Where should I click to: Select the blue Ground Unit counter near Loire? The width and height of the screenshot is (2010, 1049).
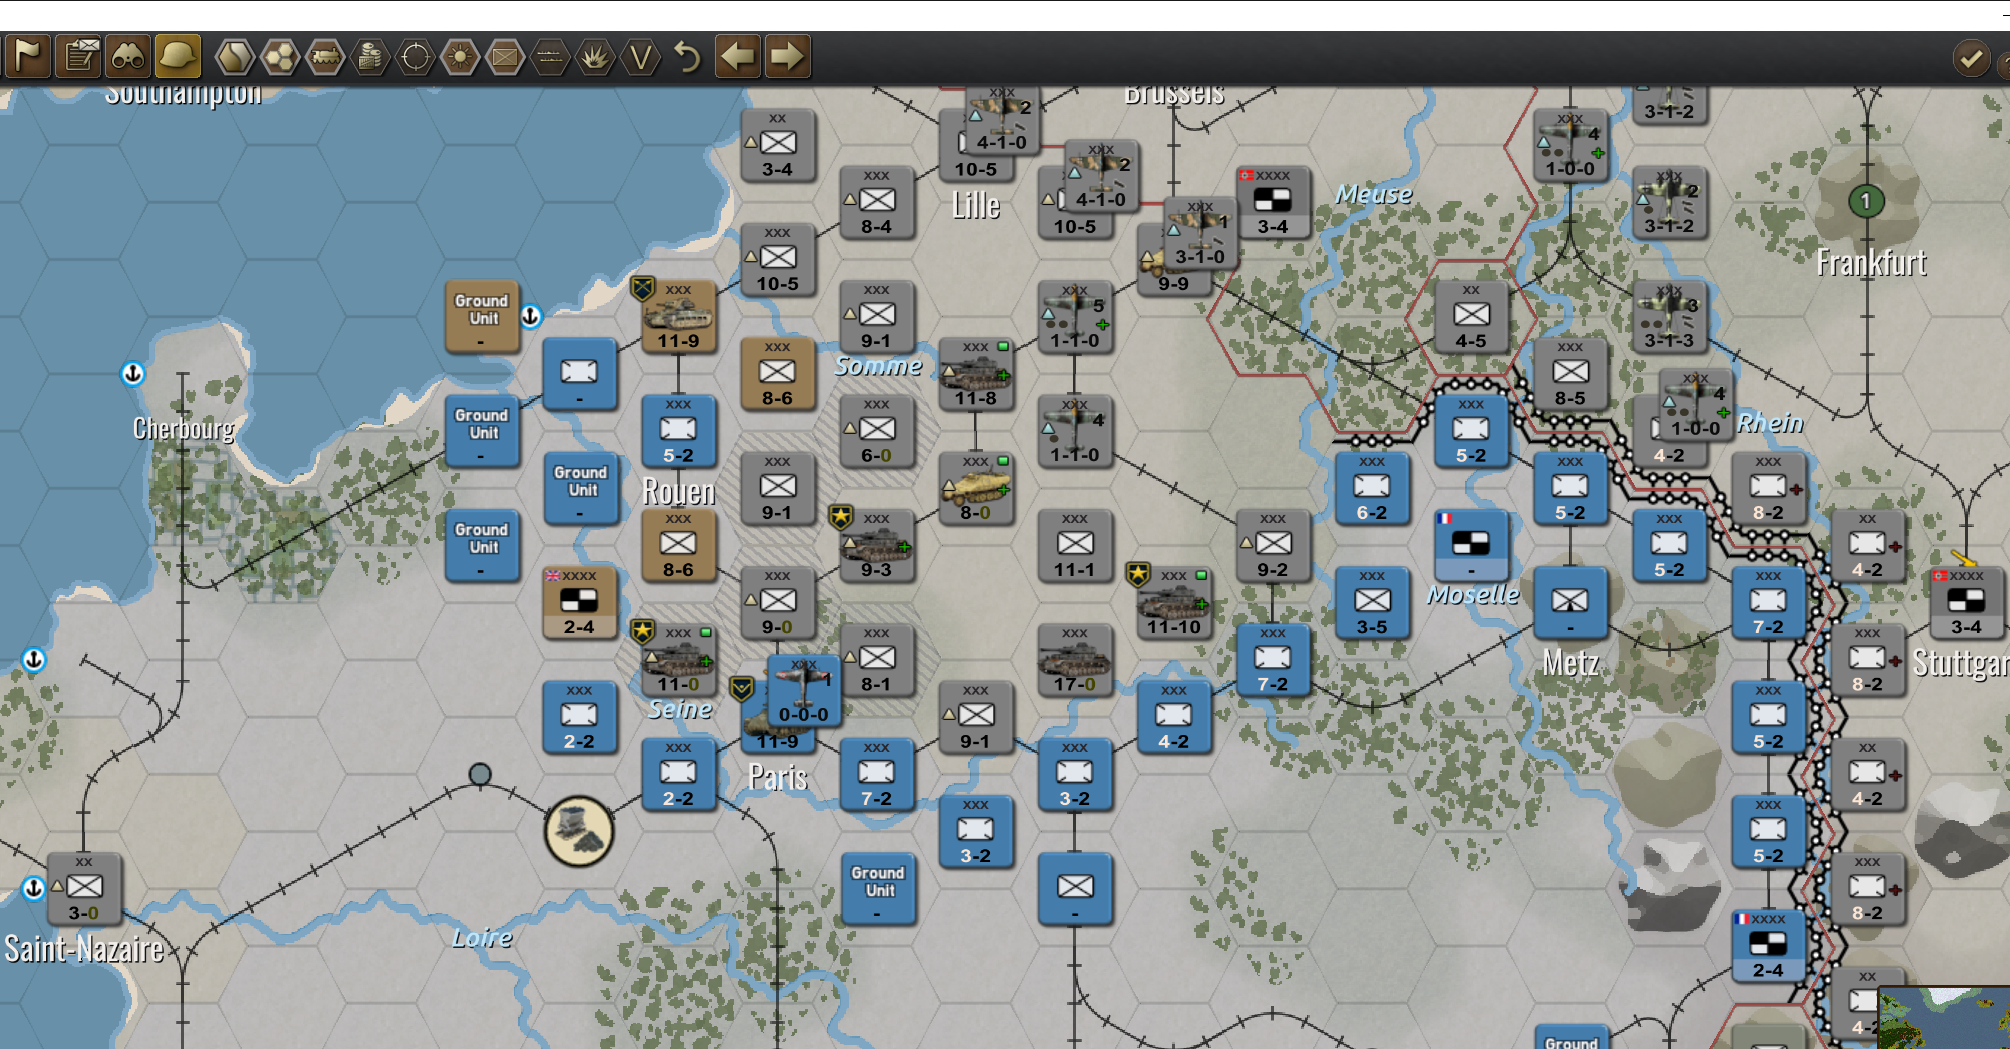[877, 888]
